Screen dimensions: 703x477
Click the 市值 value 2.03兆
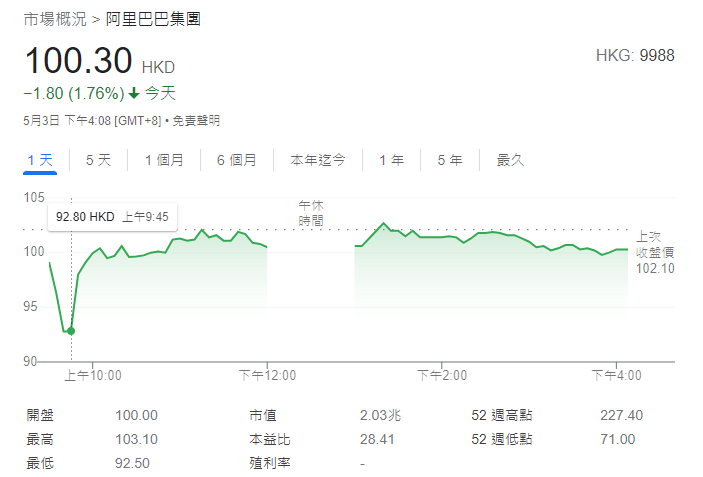[x=381, y=415]
